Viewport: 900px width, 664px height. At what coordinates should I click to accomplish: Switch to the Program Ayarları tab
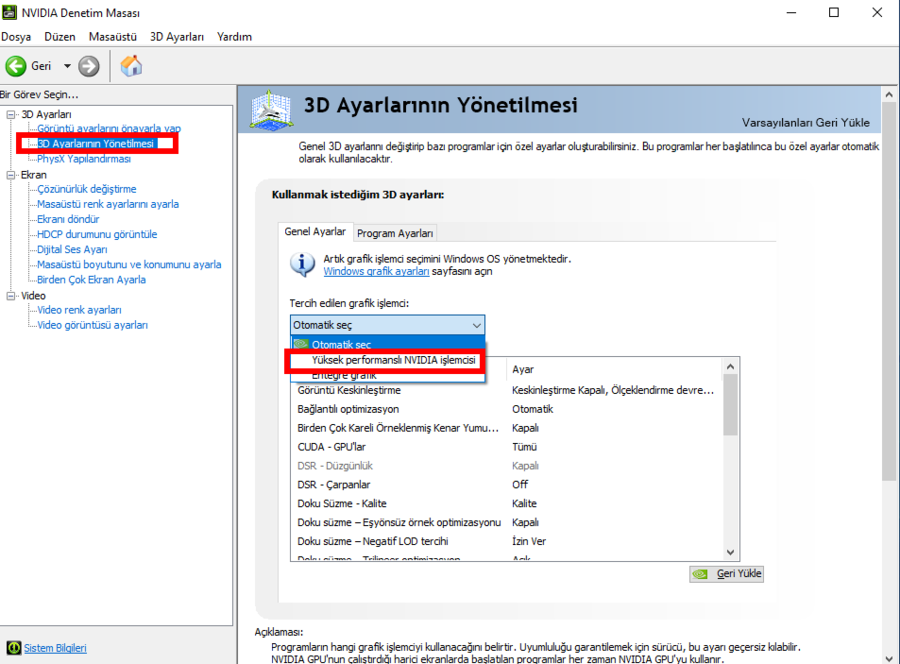[x=395, y=233]
